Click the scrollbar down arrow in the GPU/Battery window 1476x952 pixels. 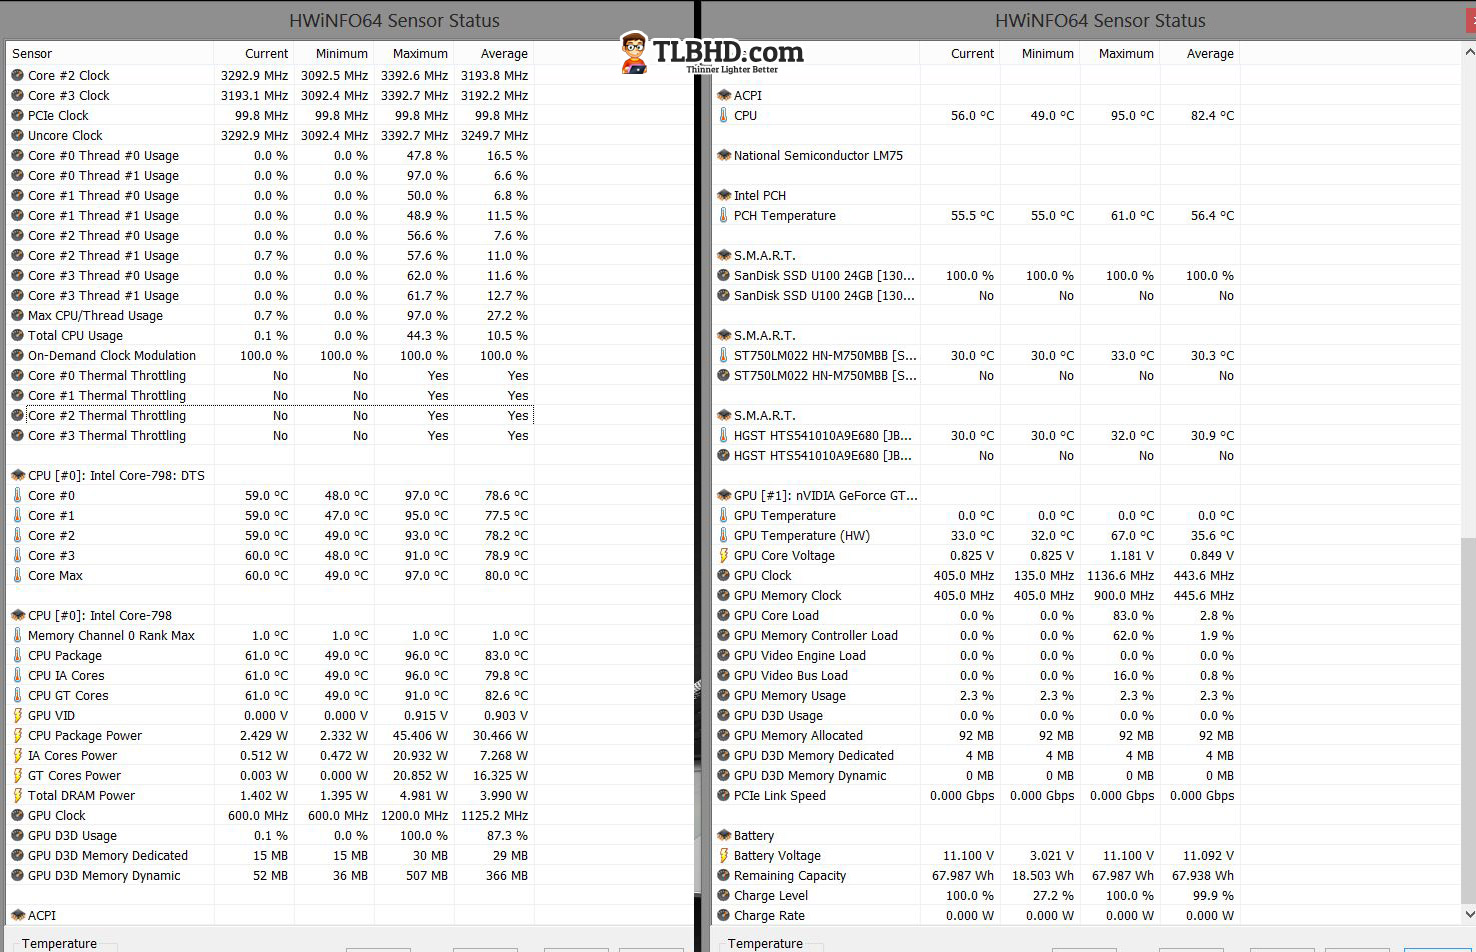click(x=1469, y=914)
